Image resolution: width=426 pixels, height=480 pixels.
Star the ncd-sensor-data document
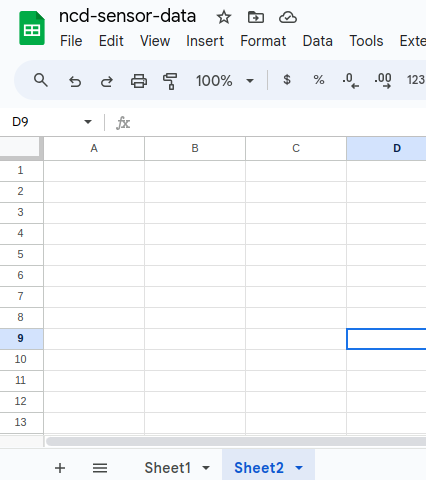pyautogui.click(x=224, y=17)
